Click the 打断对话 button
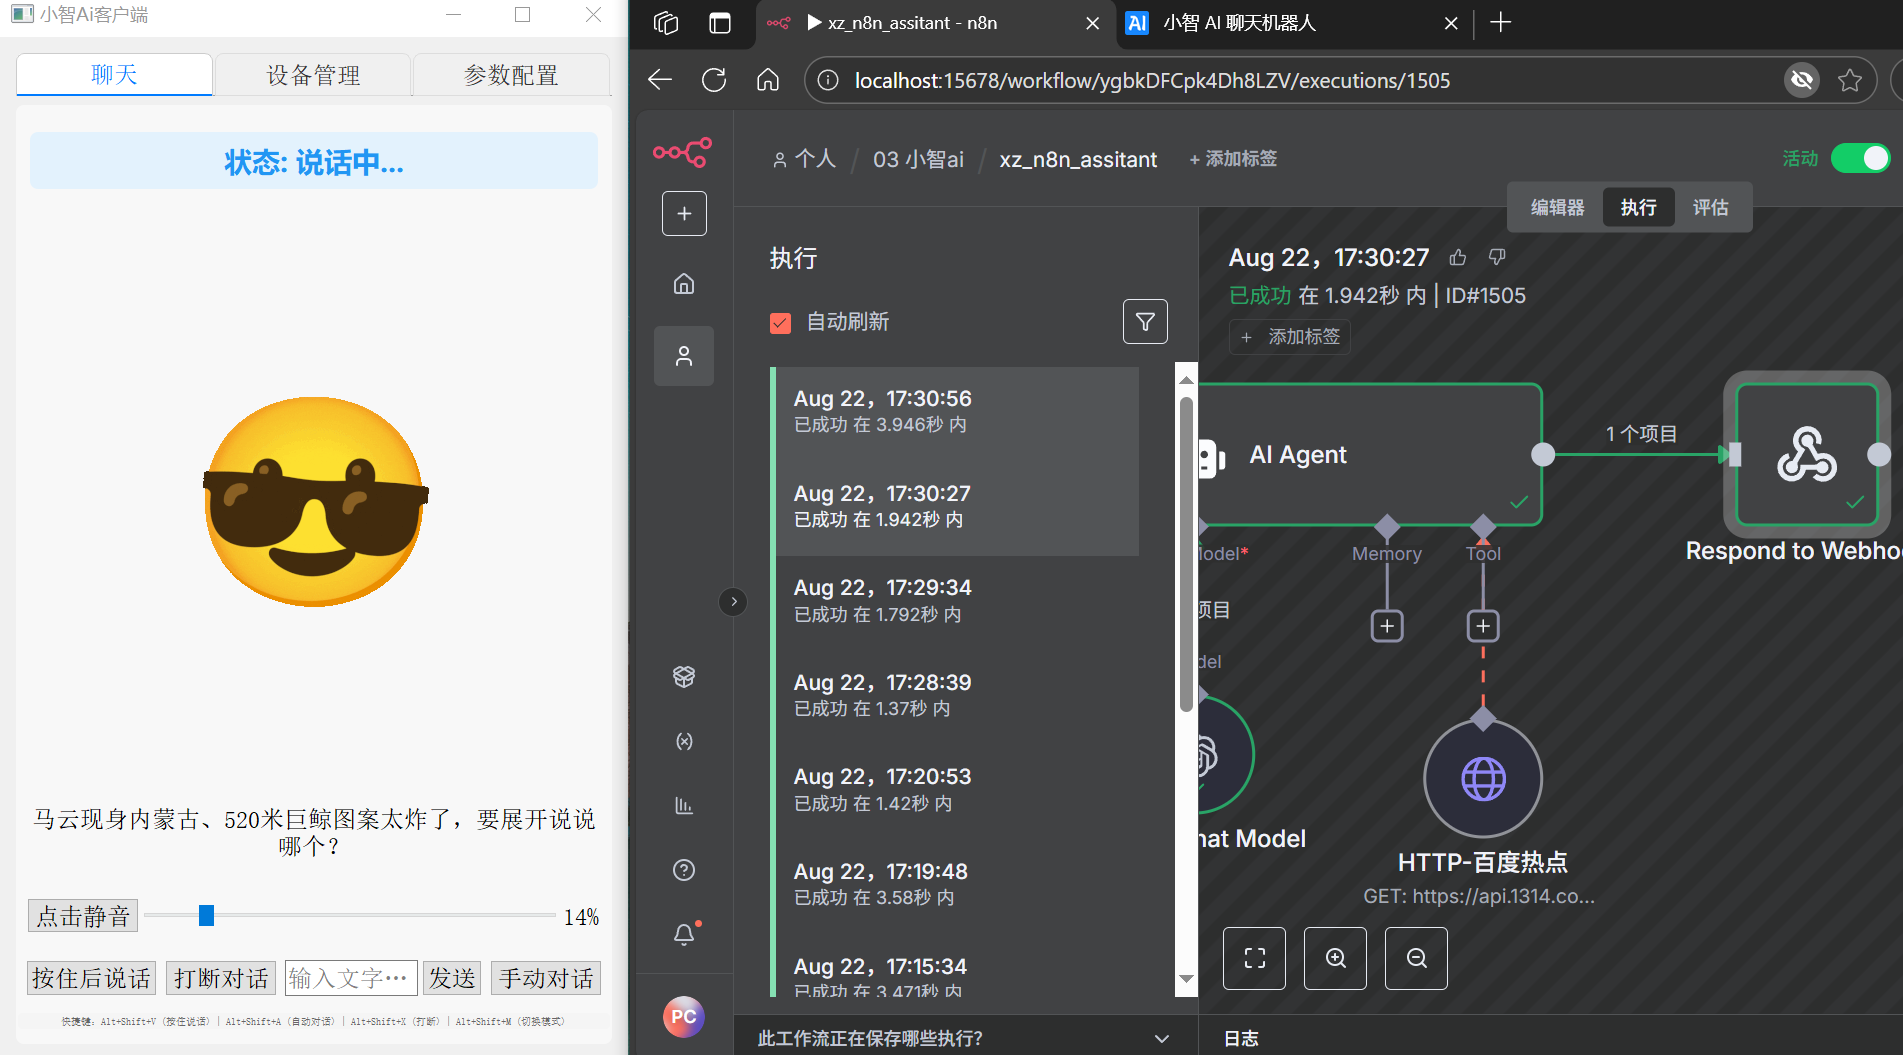 221,978
